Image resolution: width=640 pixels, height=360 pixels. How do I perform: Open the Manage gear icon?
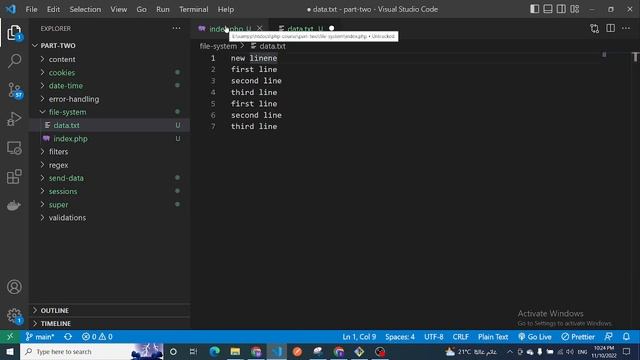[14, 315]
